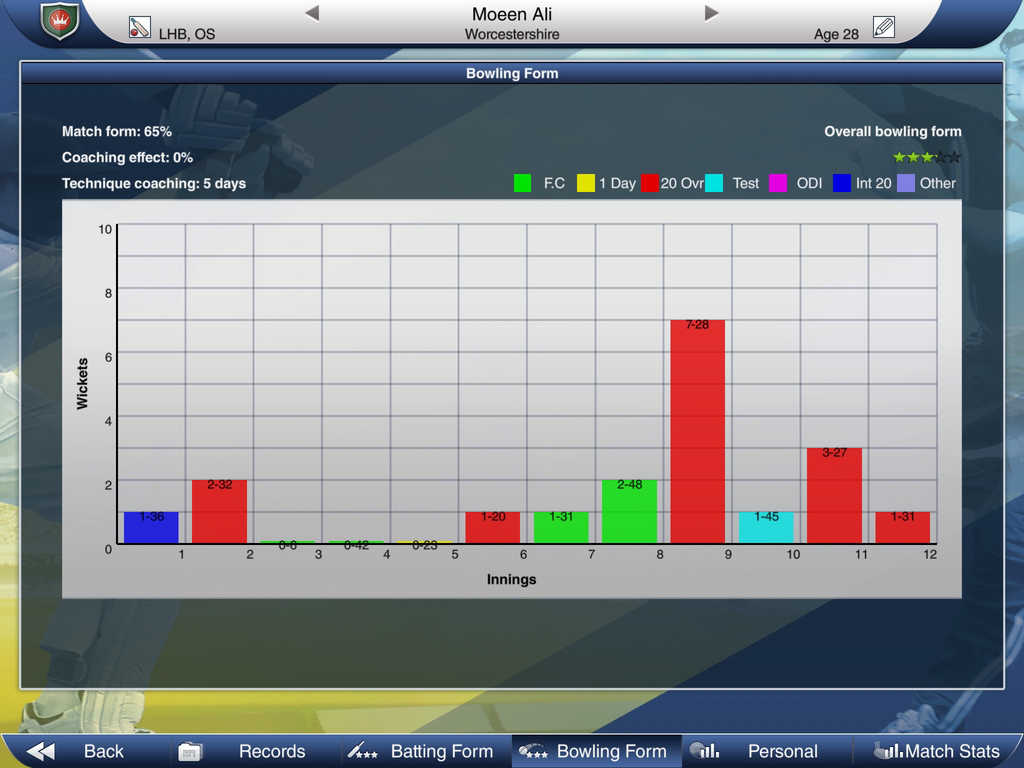
Task: Click the Moeen Ali player name
Action: (512, 14)
